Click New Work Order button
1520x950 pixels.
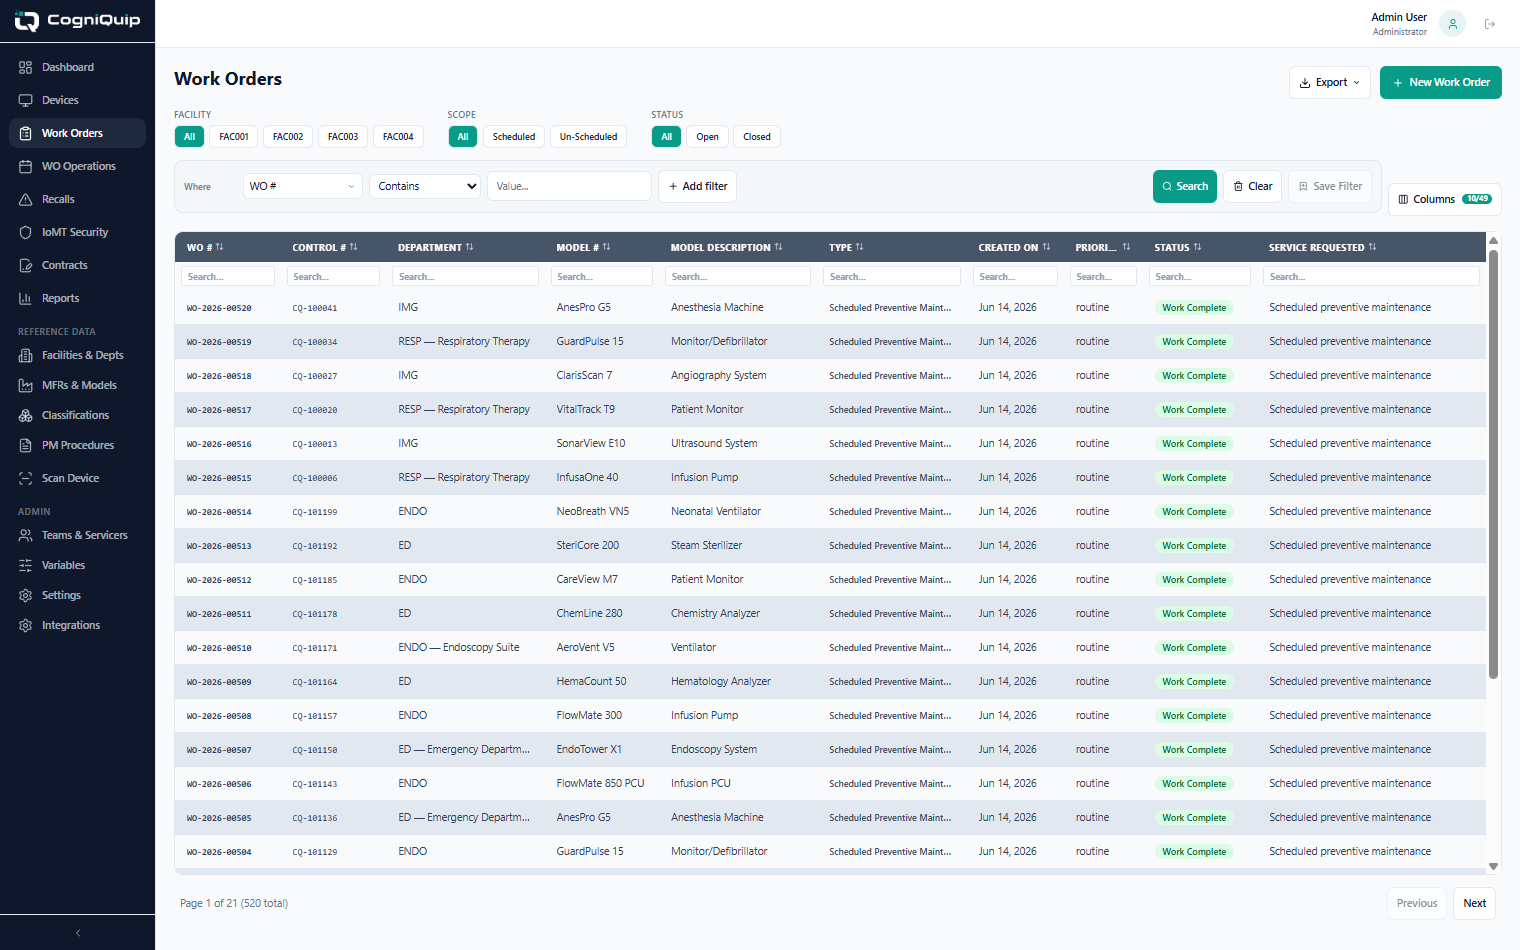[1441, 82]
